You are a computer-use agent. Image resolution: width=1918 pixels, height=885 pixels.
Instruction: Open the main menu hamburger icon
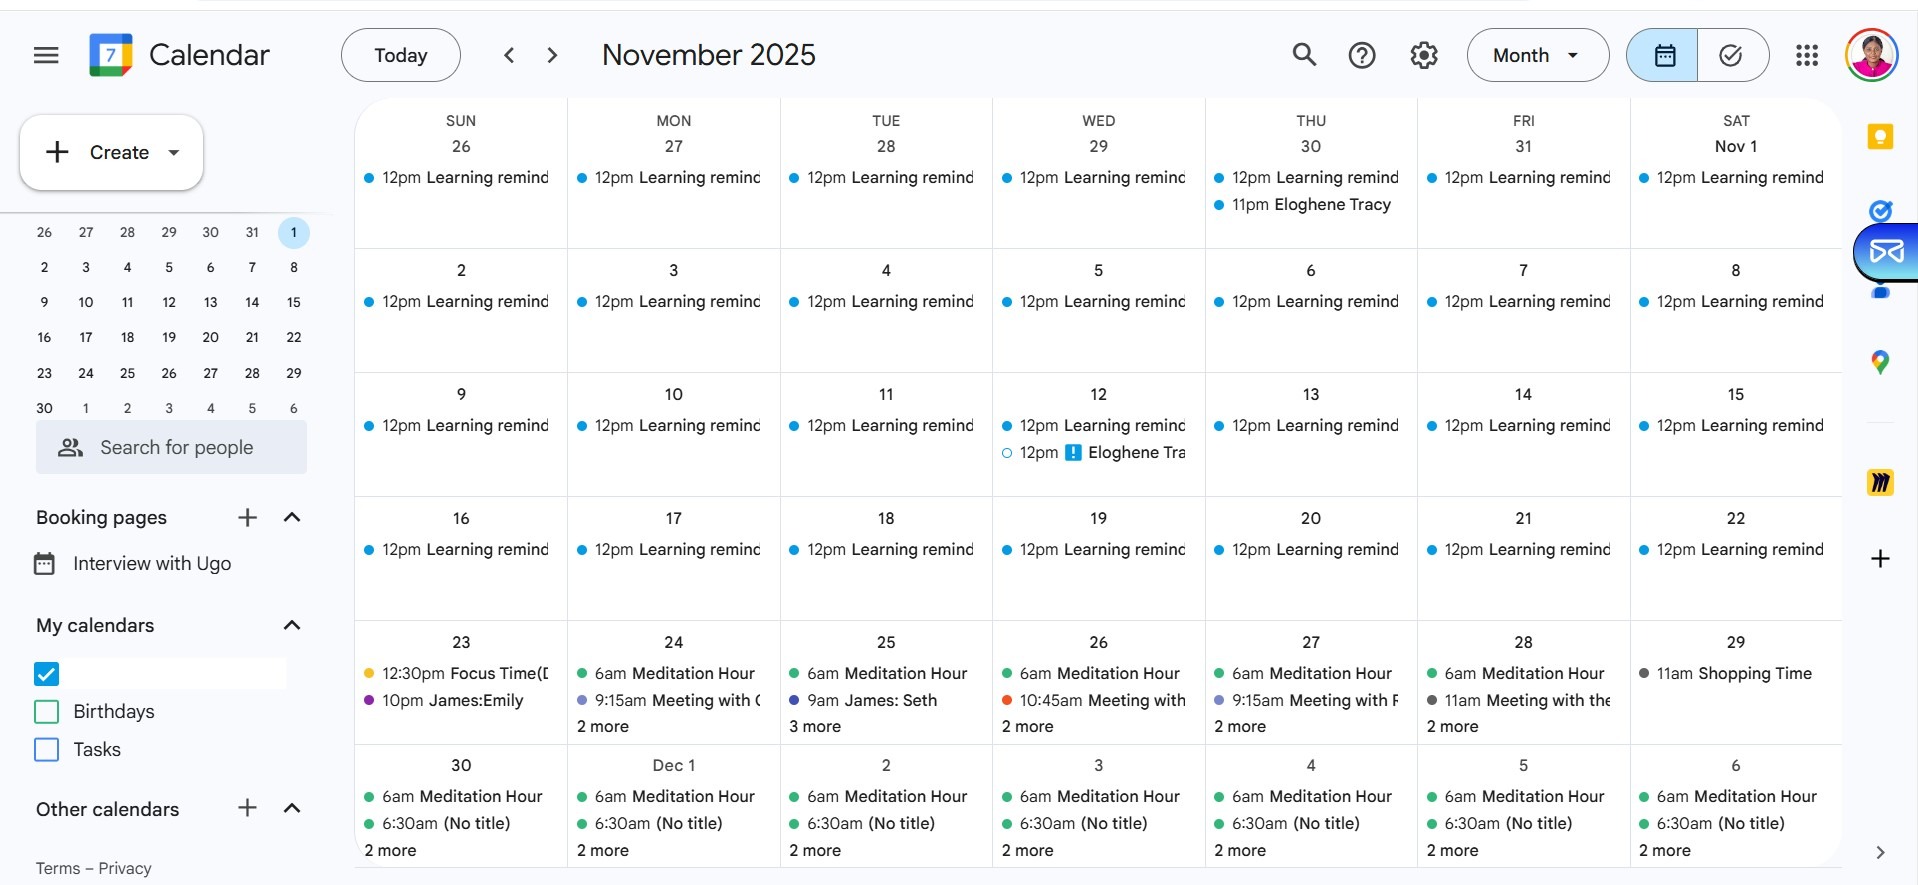tap(46, 55)
